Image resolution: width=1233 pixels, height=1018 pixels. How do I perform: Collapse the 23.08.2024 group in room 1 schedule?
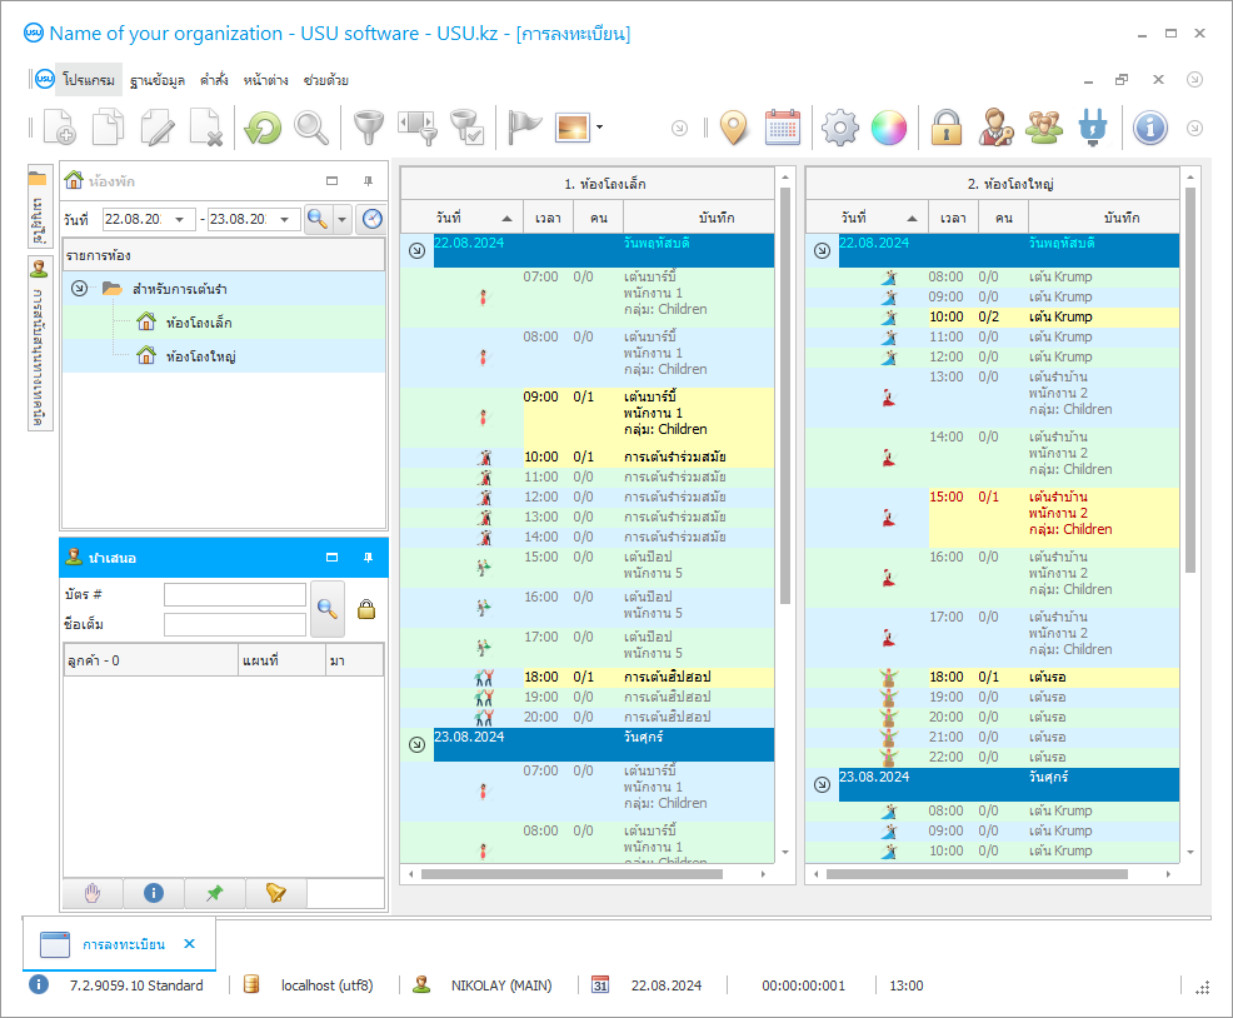coord(417,745)
